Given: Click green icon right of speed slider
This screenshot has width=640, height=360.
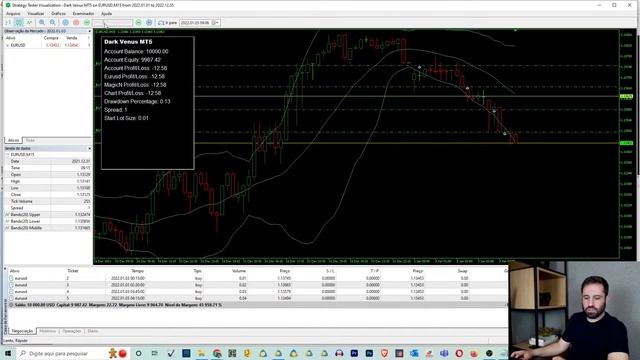Looking at the screenshot, I should (138, 22).
